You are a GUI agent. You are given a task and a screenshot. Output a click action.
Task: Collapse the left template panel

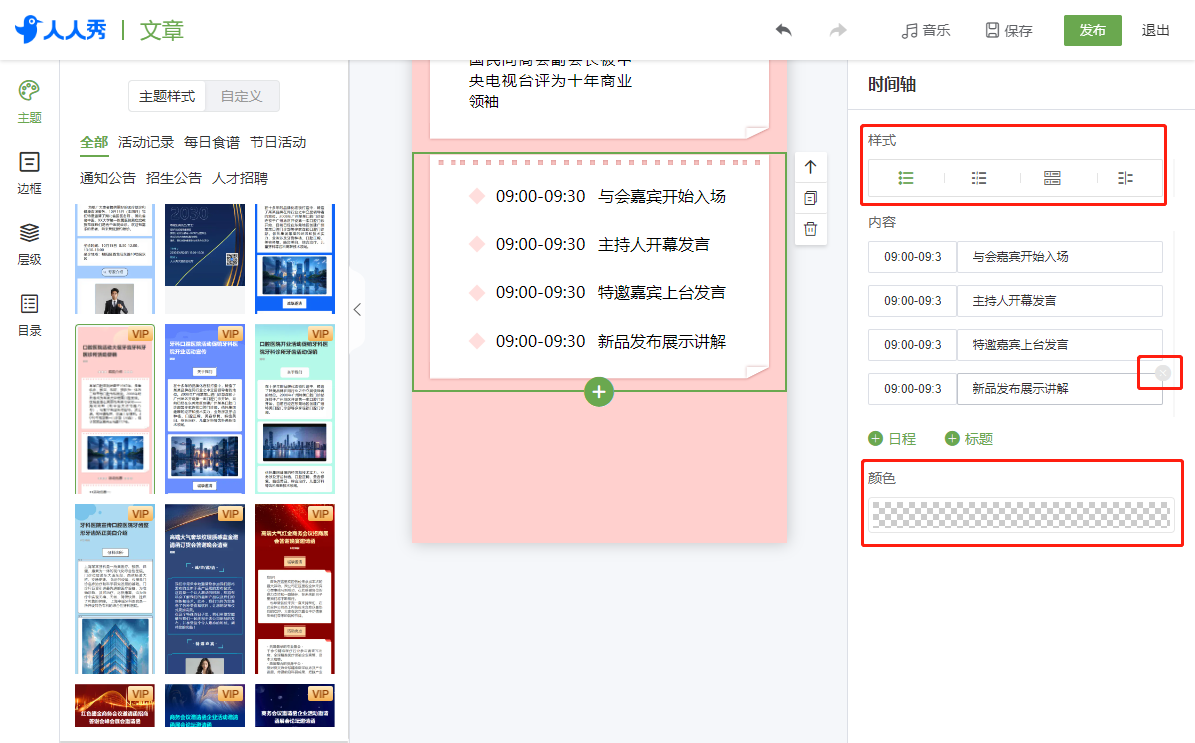[357, 309]
